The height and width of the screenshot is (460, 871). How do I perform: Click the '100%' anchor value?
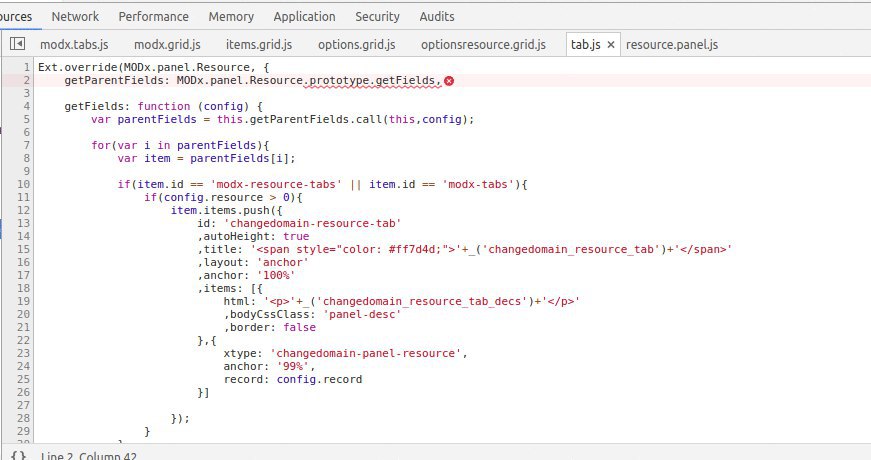(x=276, y=276)
